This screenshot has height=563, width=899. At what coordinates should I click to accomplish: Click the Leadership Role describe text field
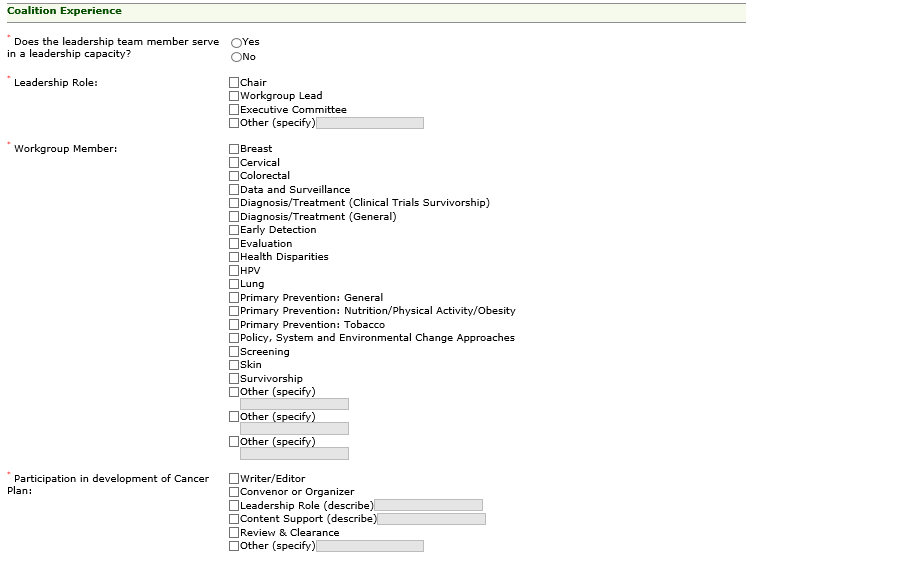[x=428, y=506]
